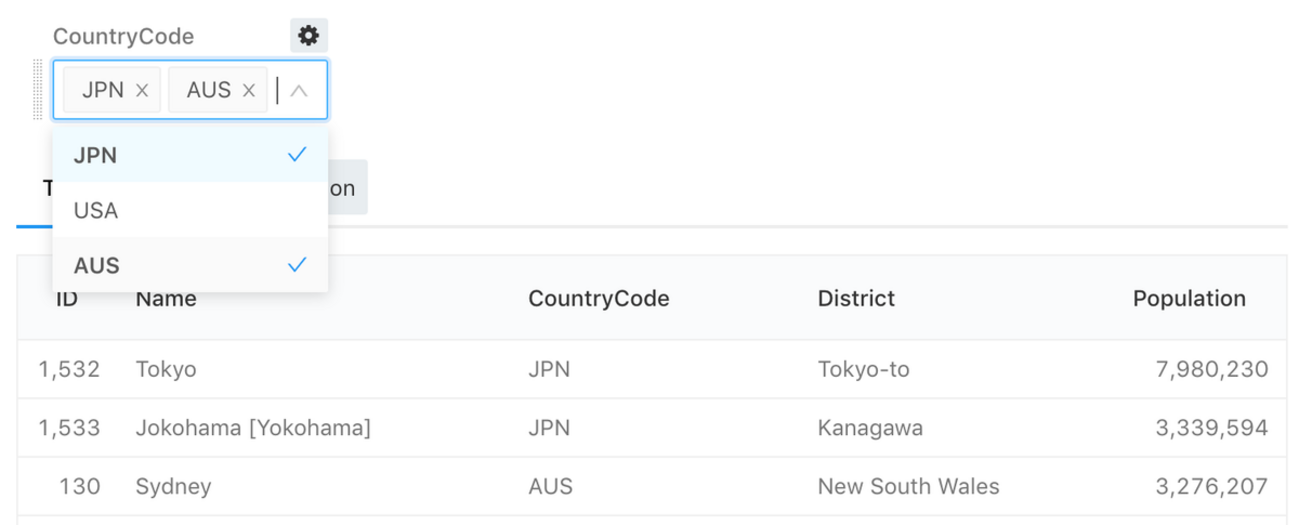This screenshot has height=525, width=1299.
Task: Click the Jokohama [Yokohama] cell
Action: click(x=253, y=428)
